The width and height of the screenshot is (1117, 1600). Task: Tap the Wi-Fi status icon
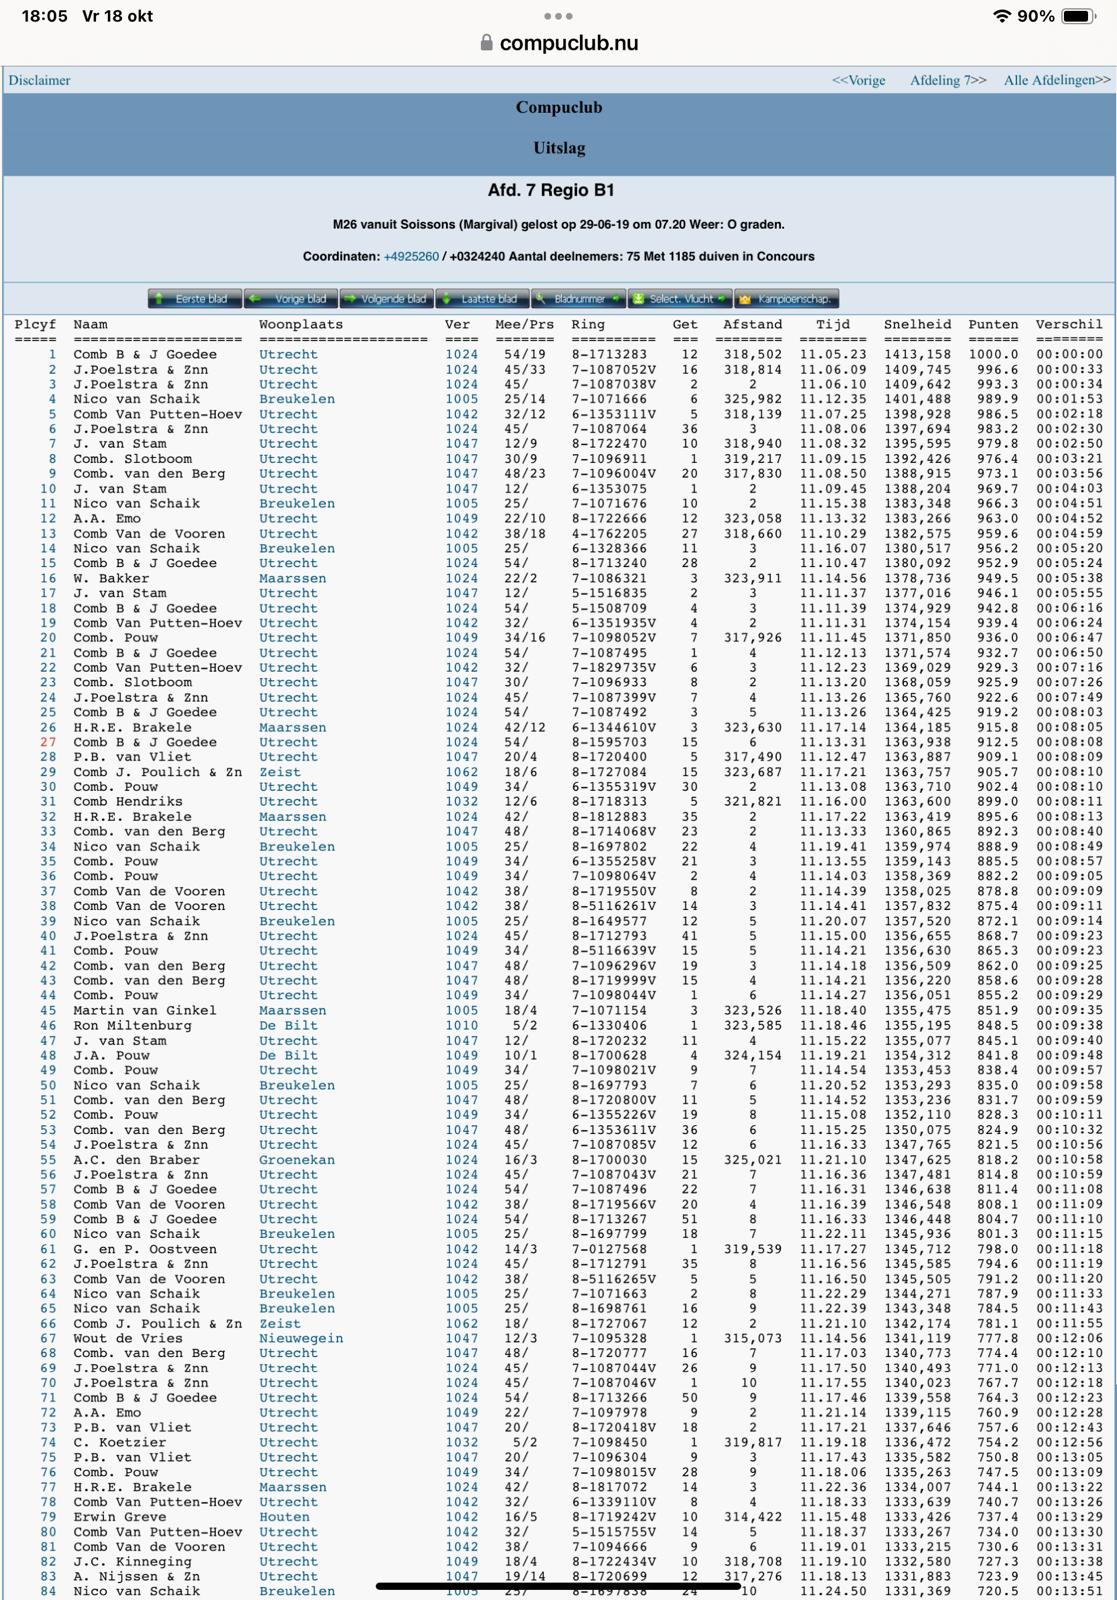pyautogui.click(x=1001, y=16)
